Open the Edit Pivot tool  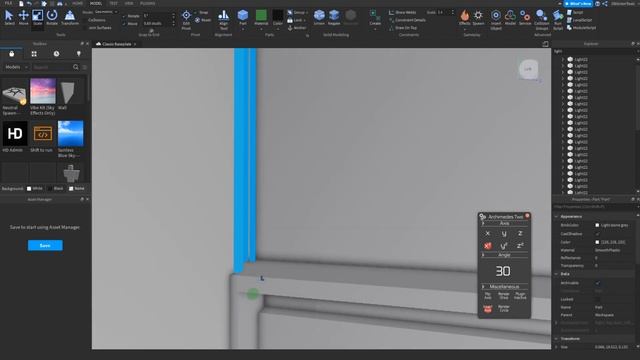tap(186, 20)
